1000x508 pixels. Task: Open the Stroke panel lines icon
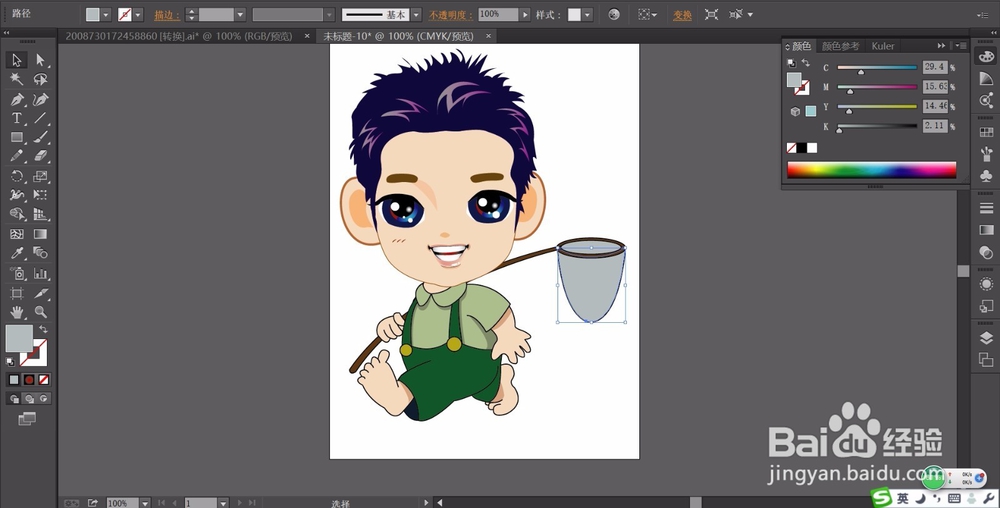coord(986,208)
